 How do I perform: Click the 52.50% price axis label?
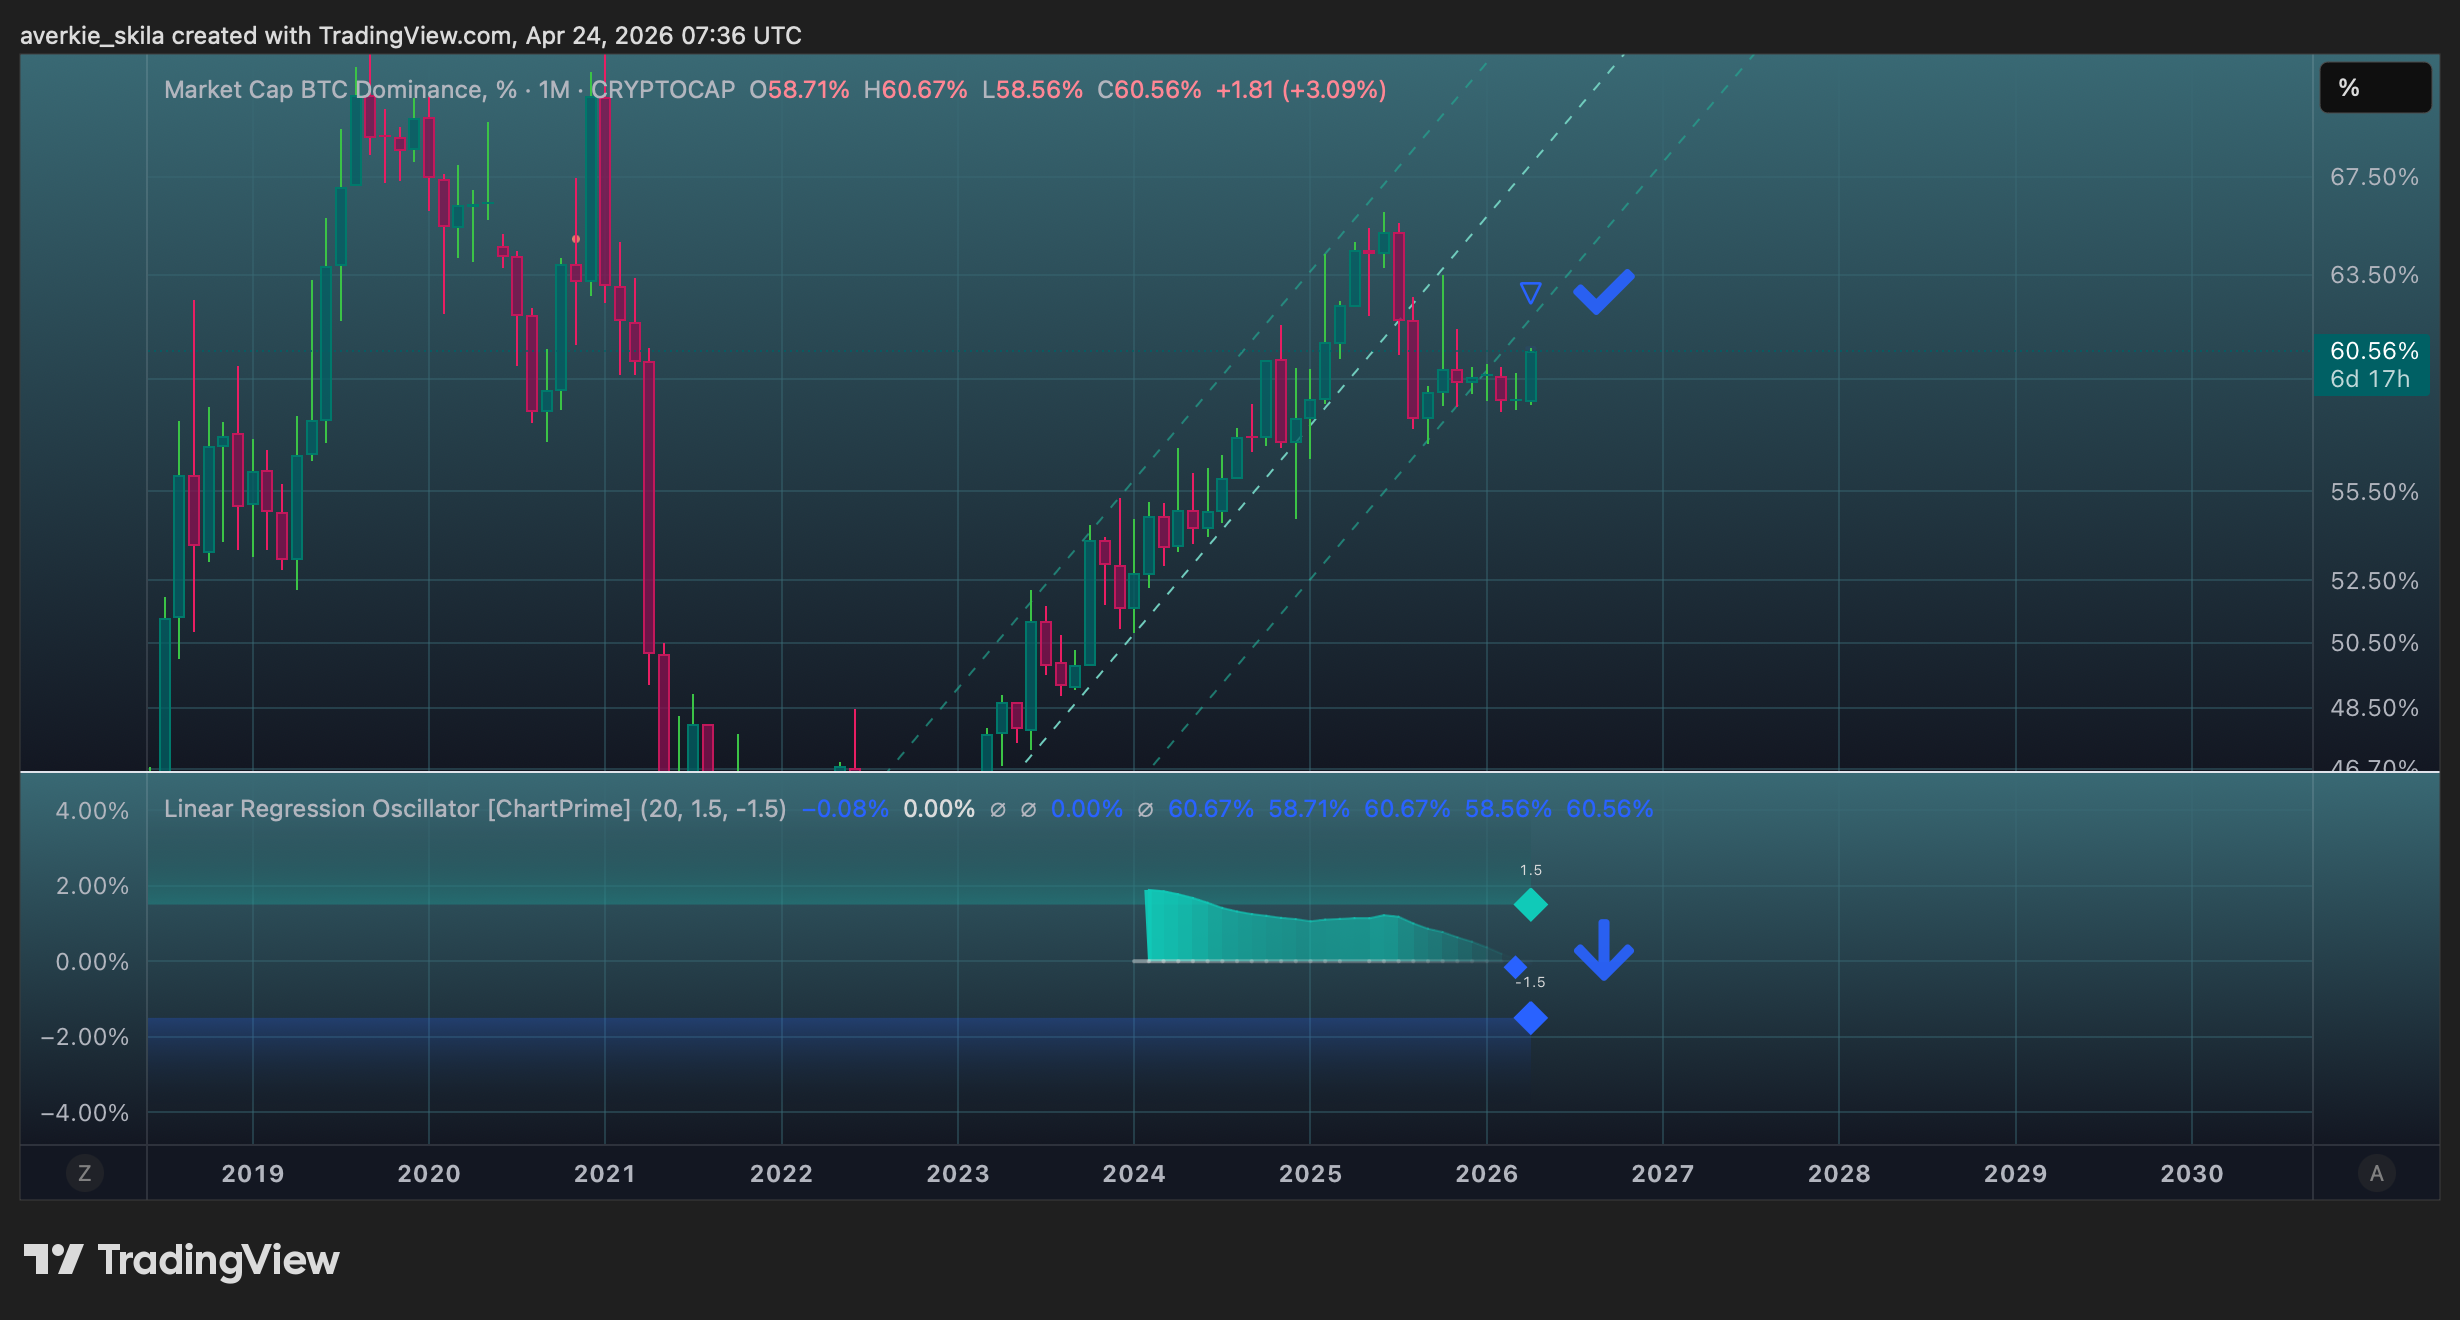[x=2374, y=581]
